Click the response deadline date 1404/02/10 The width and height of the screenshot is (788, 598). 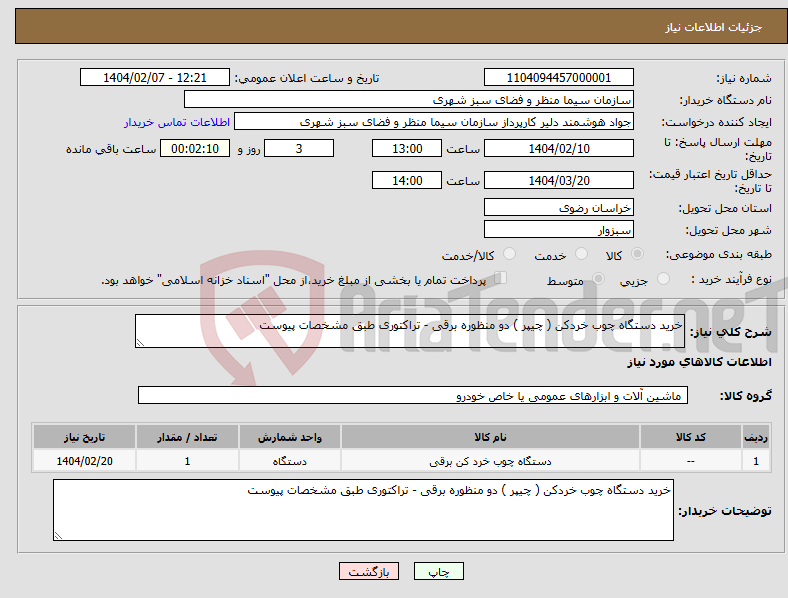[x=559, y=148]
